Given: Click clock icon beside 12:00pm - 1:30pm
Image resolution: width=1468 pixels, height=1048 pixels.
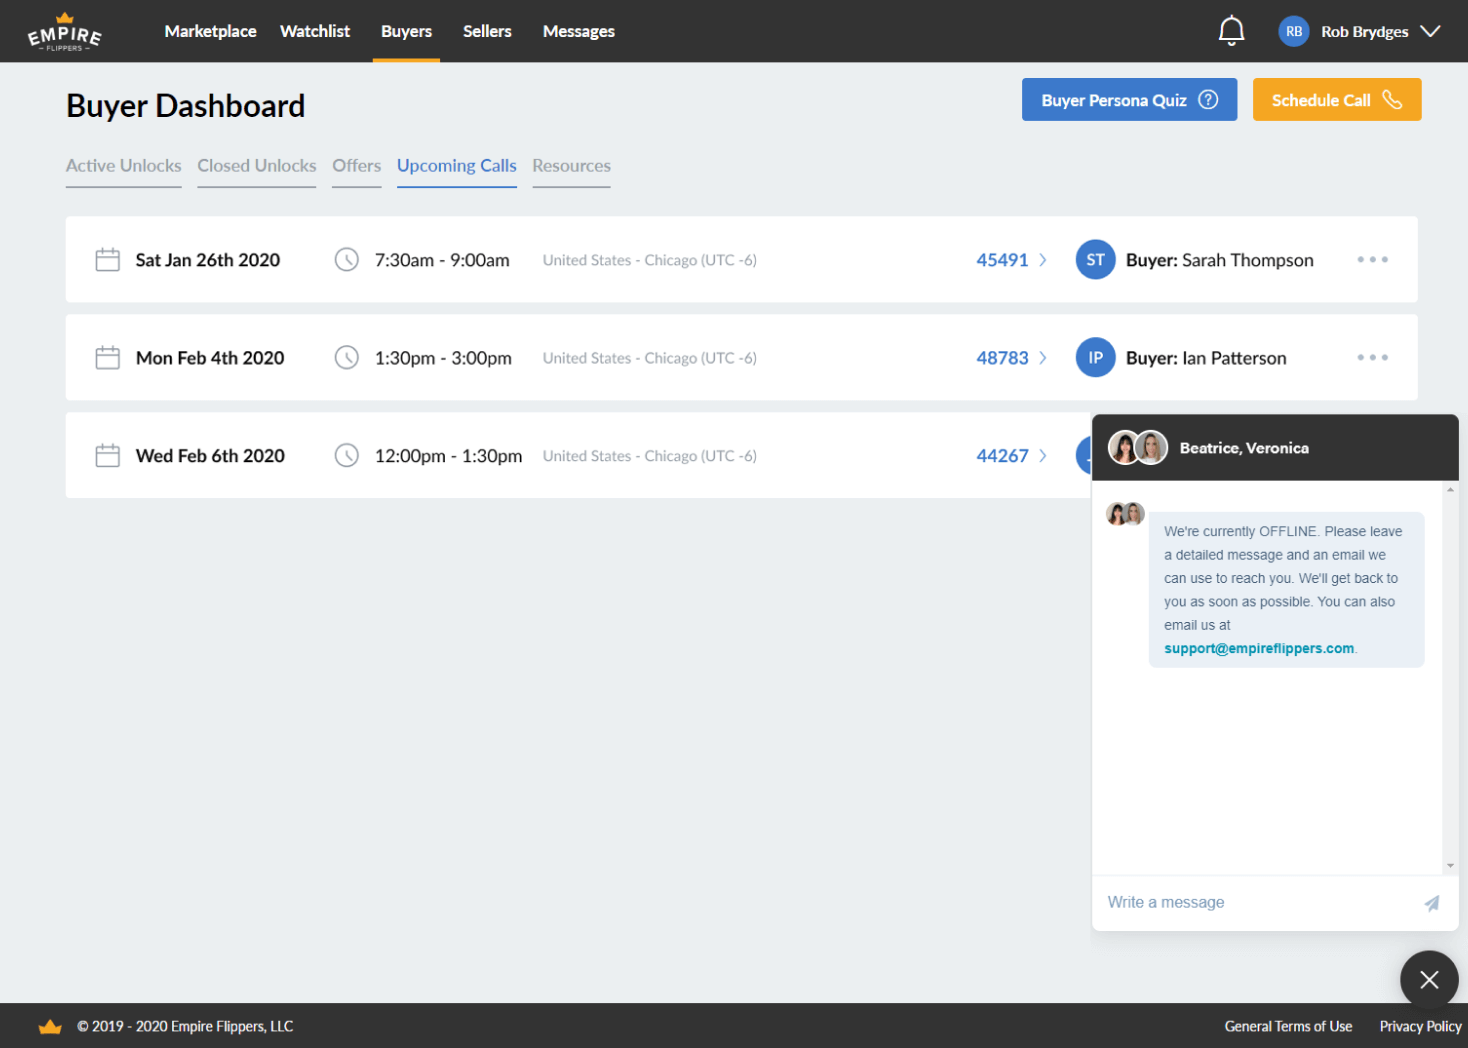Looking at the screenshot, I should click(x=346, y=456).
